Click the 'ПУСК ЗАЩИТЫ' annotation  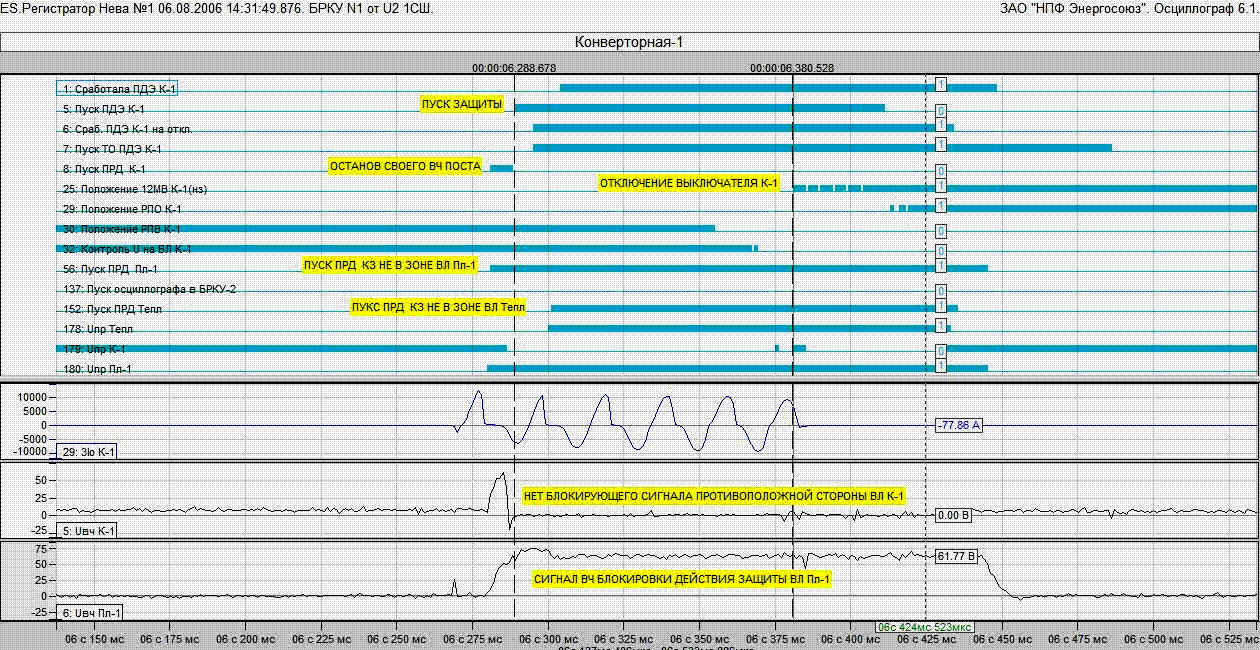(x=462, y=104)
